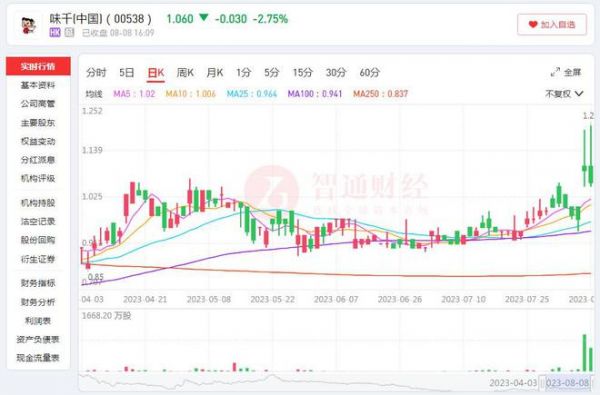The width and height of the screenshot is (600, 395).
Task: Click the green down-triangle price indicator
Action: point(204,18)
